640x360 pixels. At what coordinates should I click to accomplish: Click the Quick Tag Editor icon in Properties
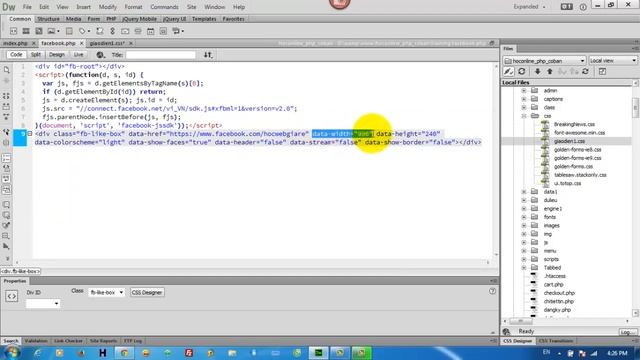pos(11,296)
